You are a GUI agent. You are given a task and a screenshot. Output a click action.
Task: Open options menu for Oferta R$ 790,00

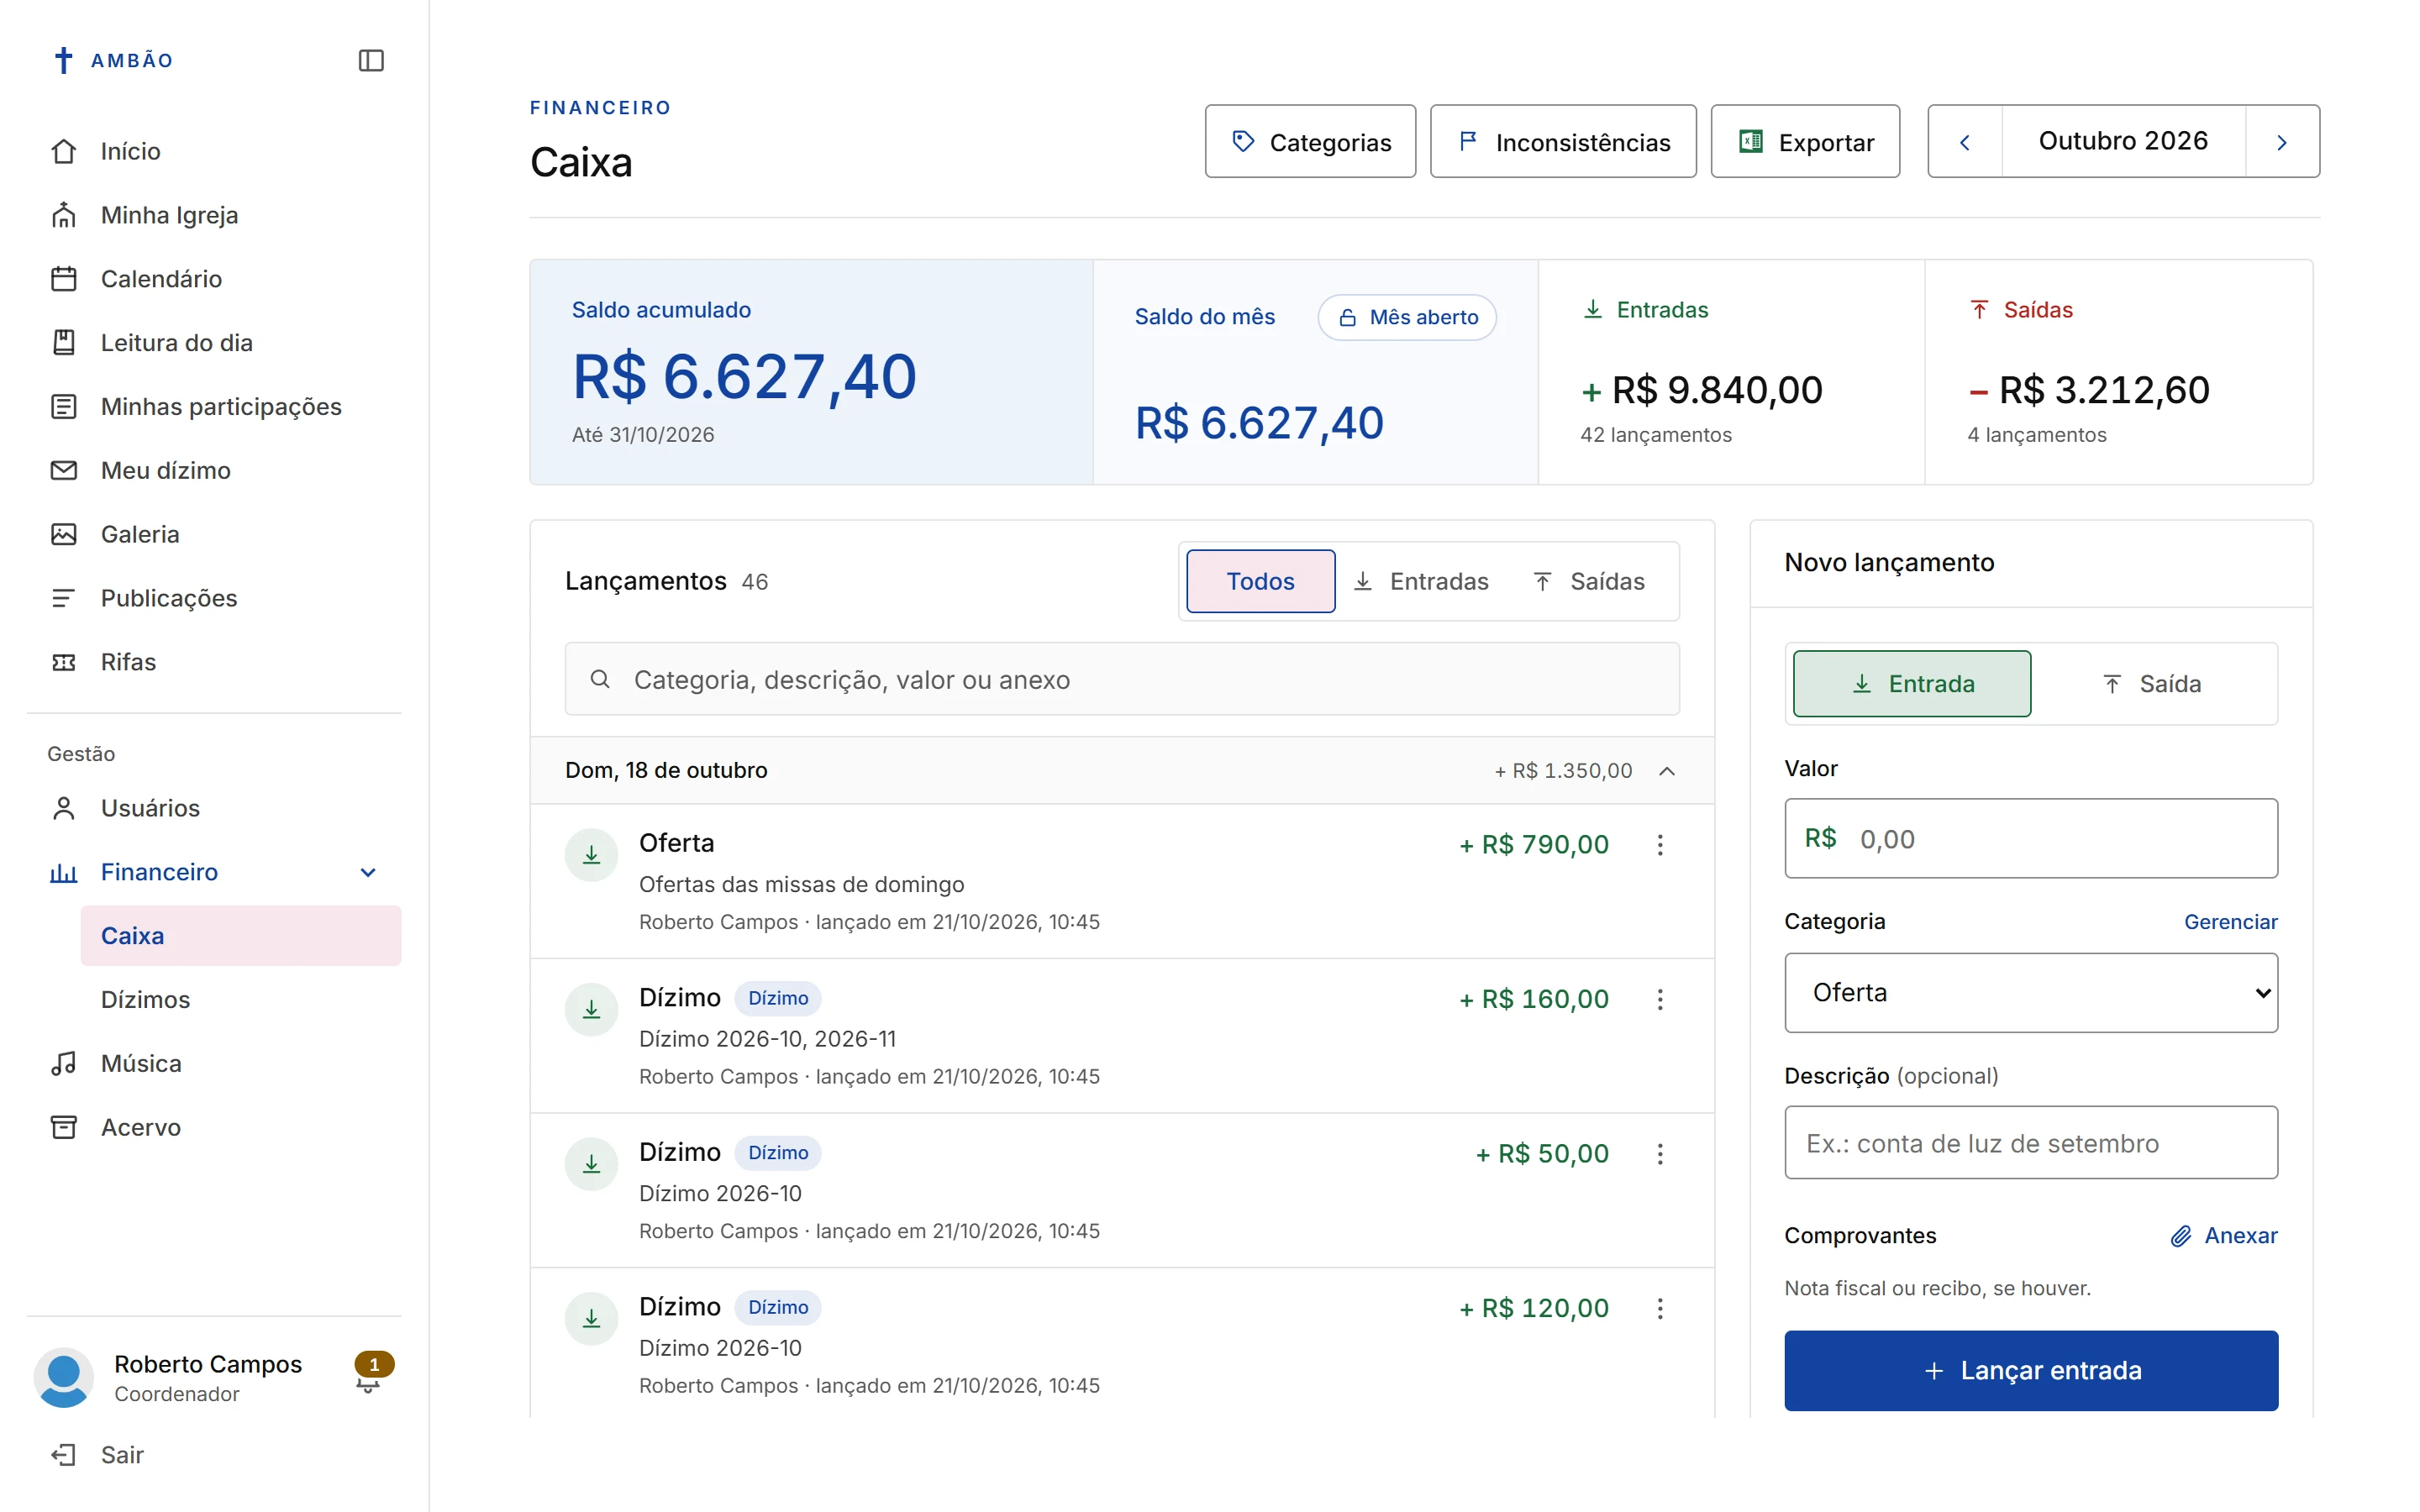[1660, 845]
